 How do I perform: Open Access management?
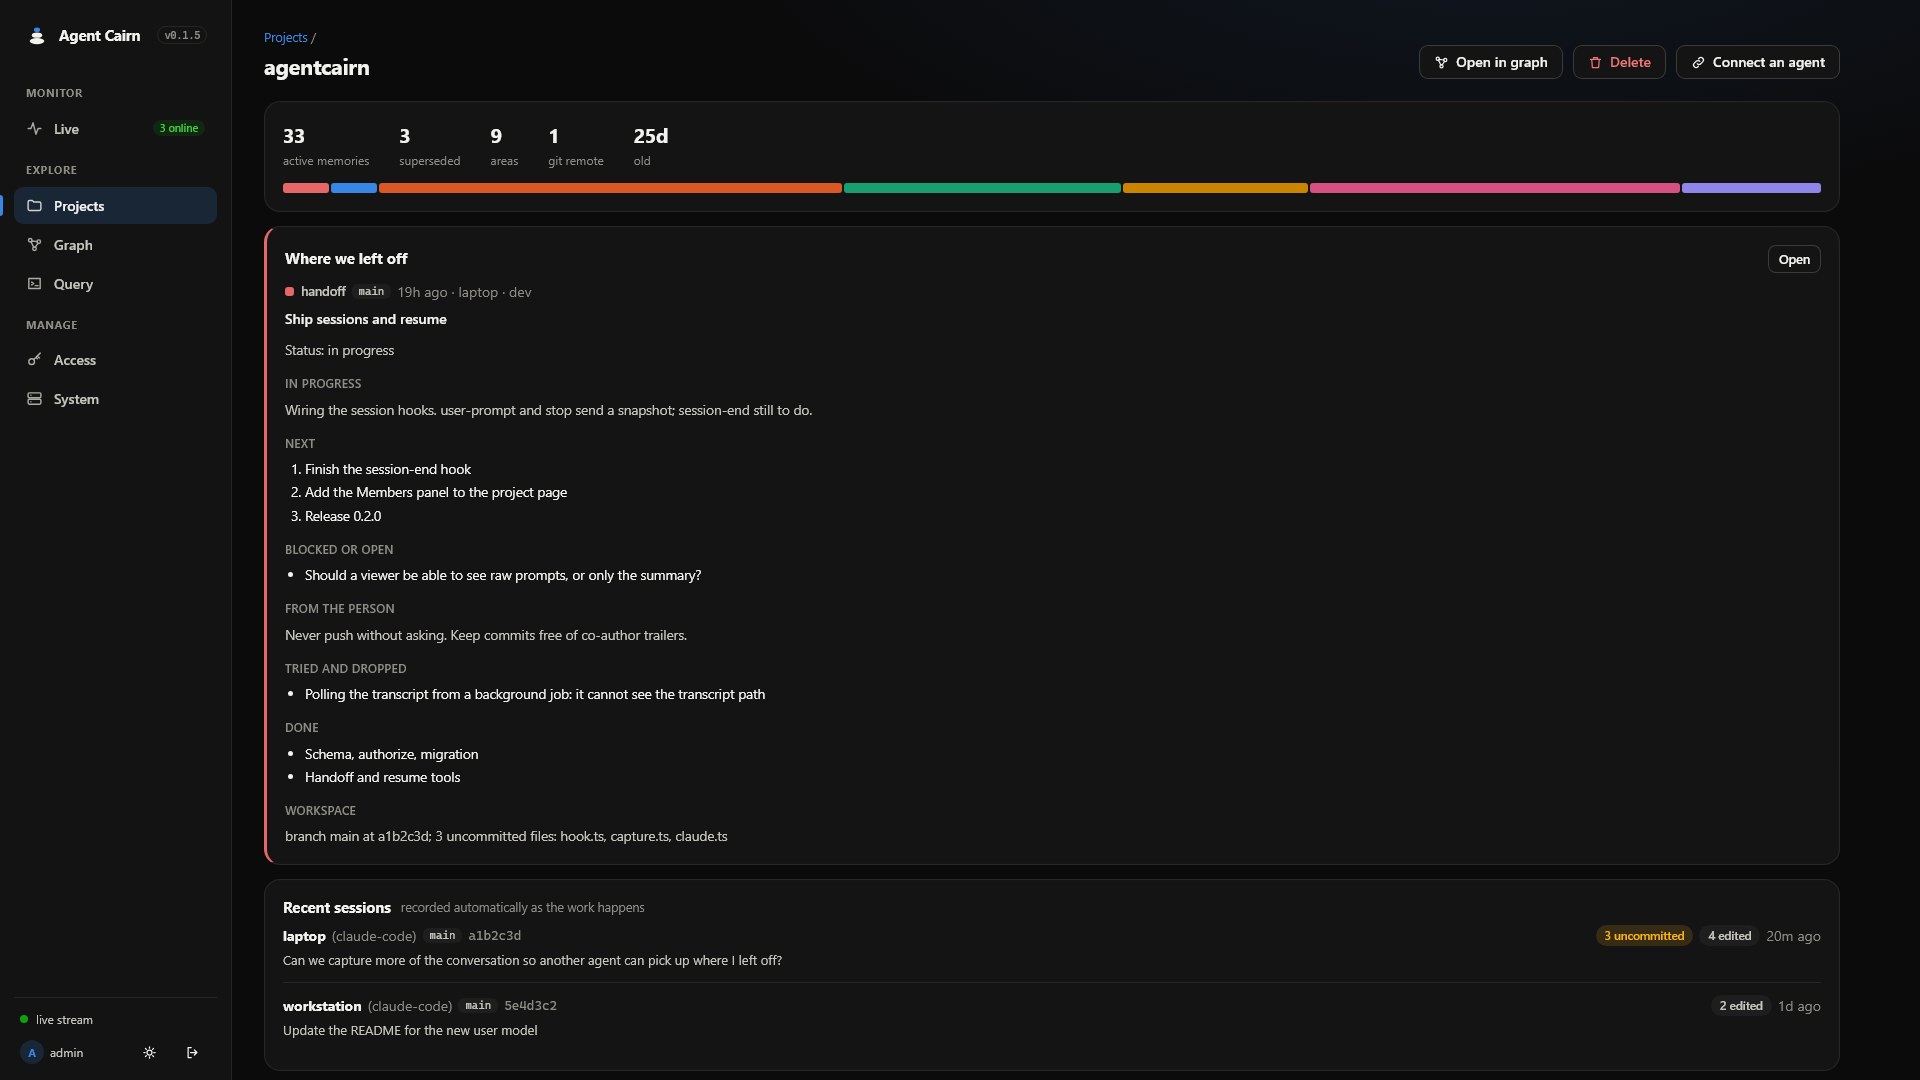pyautogui.click(x=115, y=360)
